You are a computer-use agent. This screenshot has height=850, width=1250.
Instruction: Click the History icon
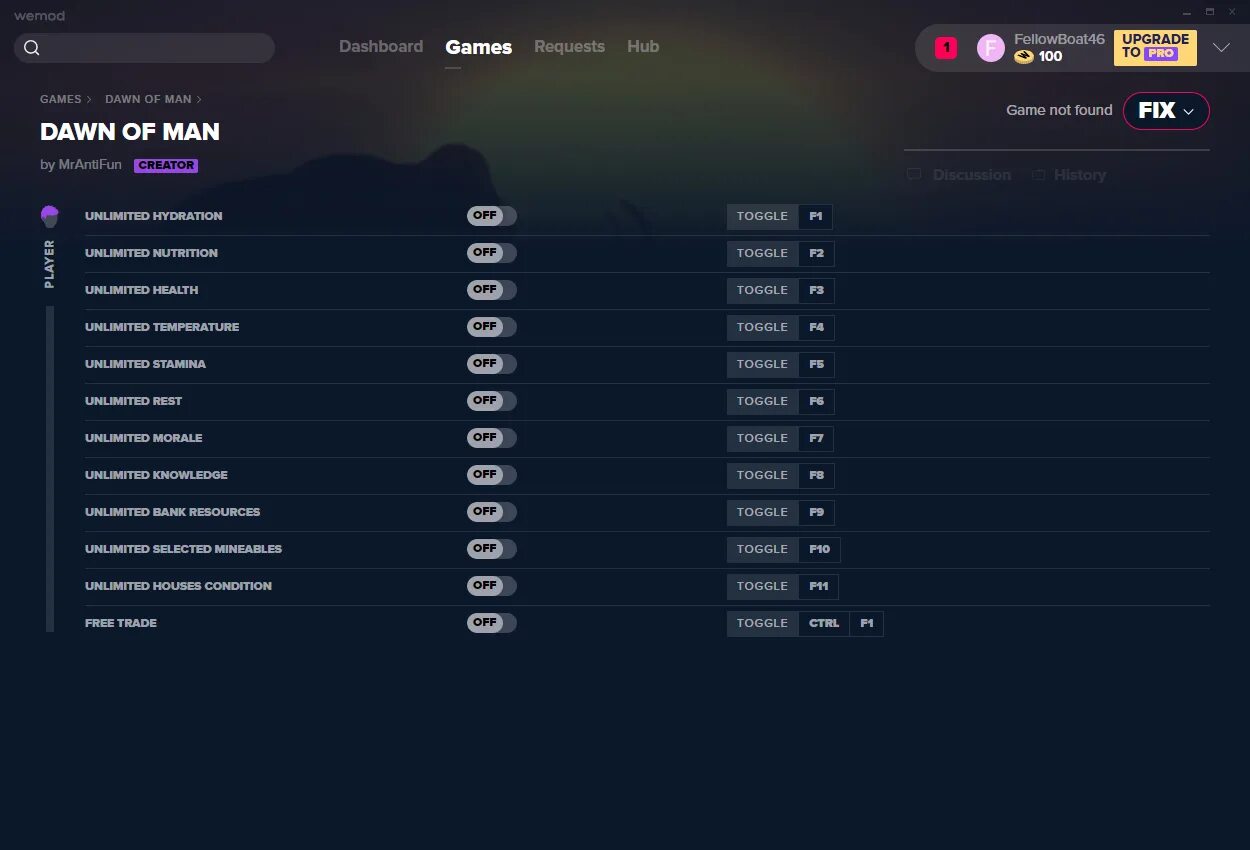1039,175
